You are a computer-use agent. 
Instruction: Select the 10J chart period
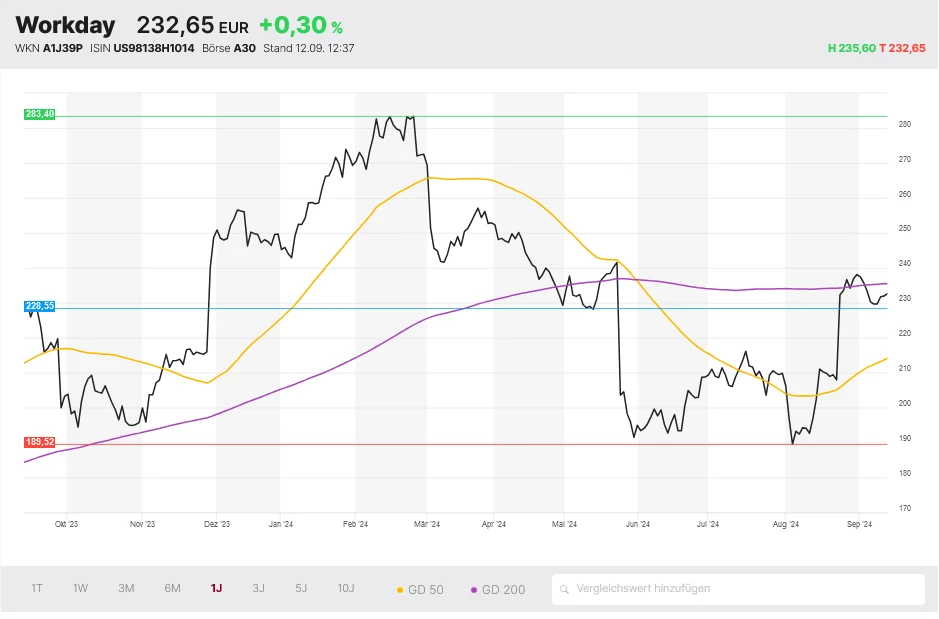[346, 588]
